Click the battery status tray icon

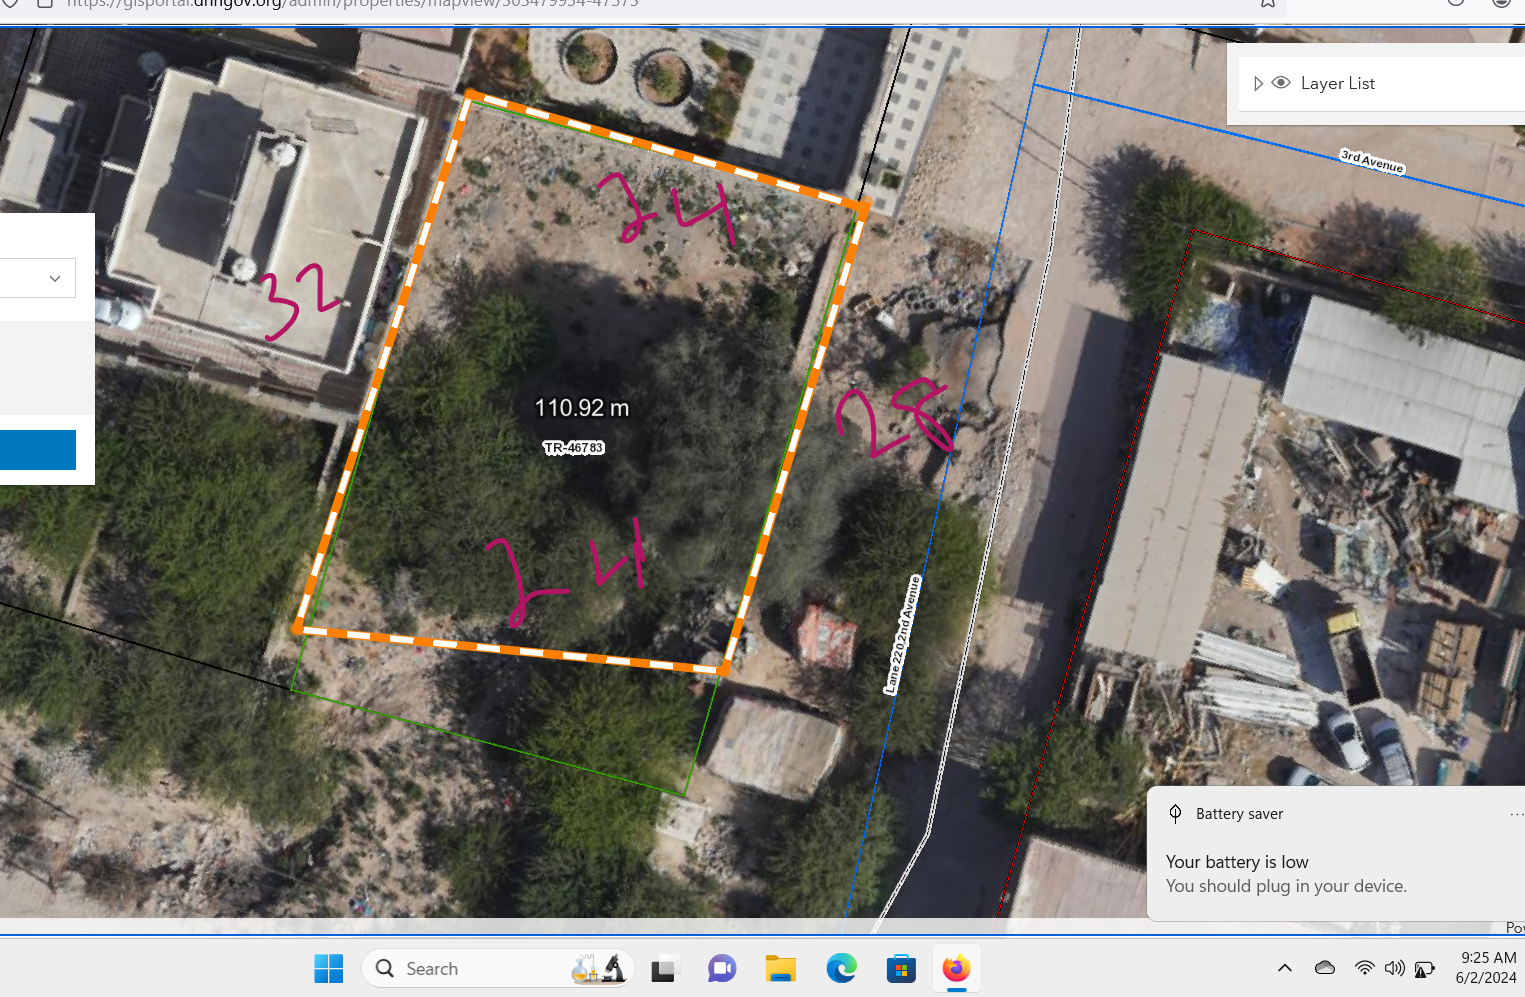point(1425,968)
